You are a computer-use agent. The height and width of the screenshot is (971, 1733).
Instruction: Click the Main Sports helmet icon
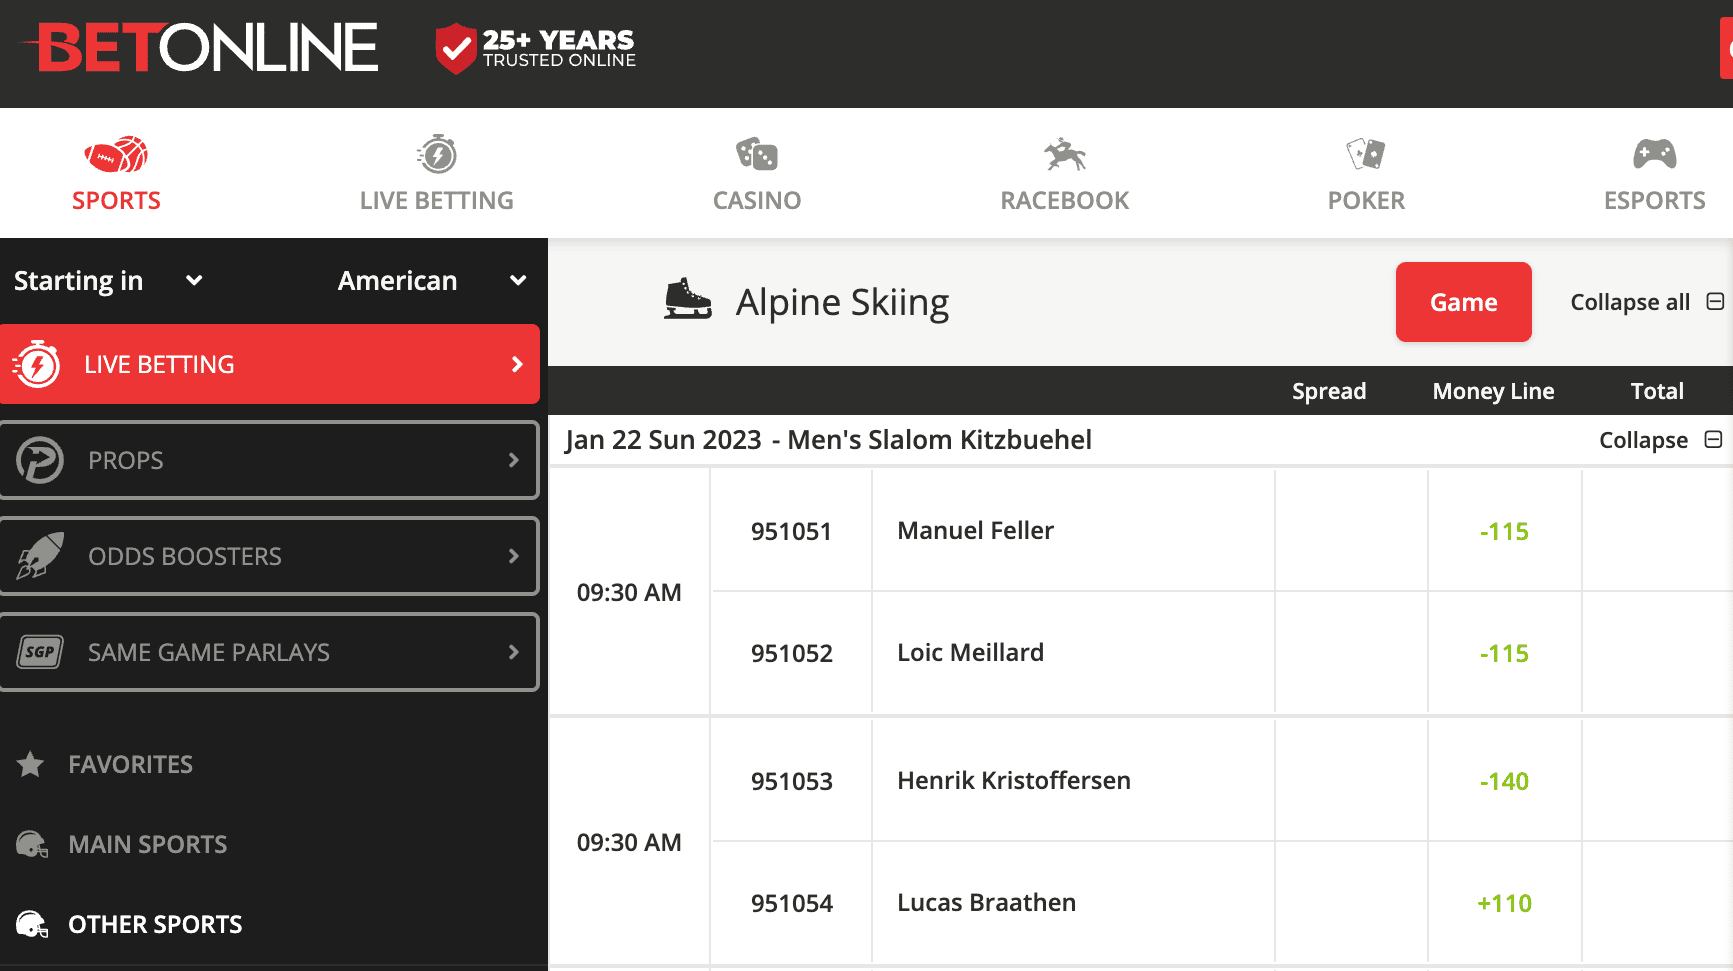click(32, 845)
